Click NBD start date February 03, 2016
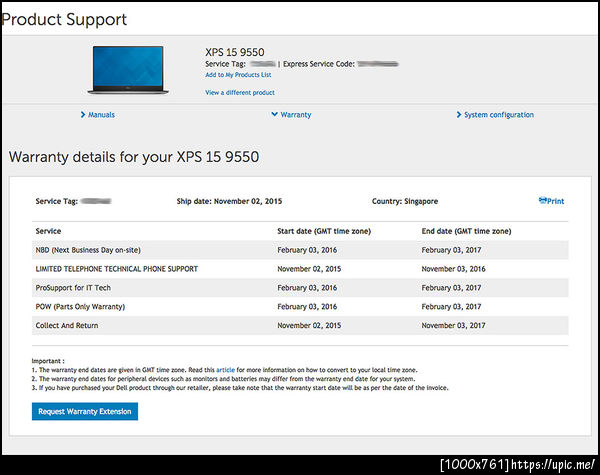The height and width of the screenshot is (475, 600). tap(307, 250)
